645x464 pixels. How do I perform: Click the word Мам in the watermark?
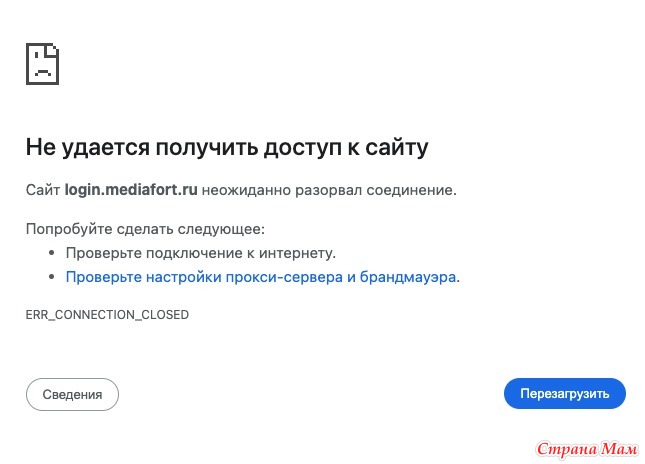click(619, 449)
